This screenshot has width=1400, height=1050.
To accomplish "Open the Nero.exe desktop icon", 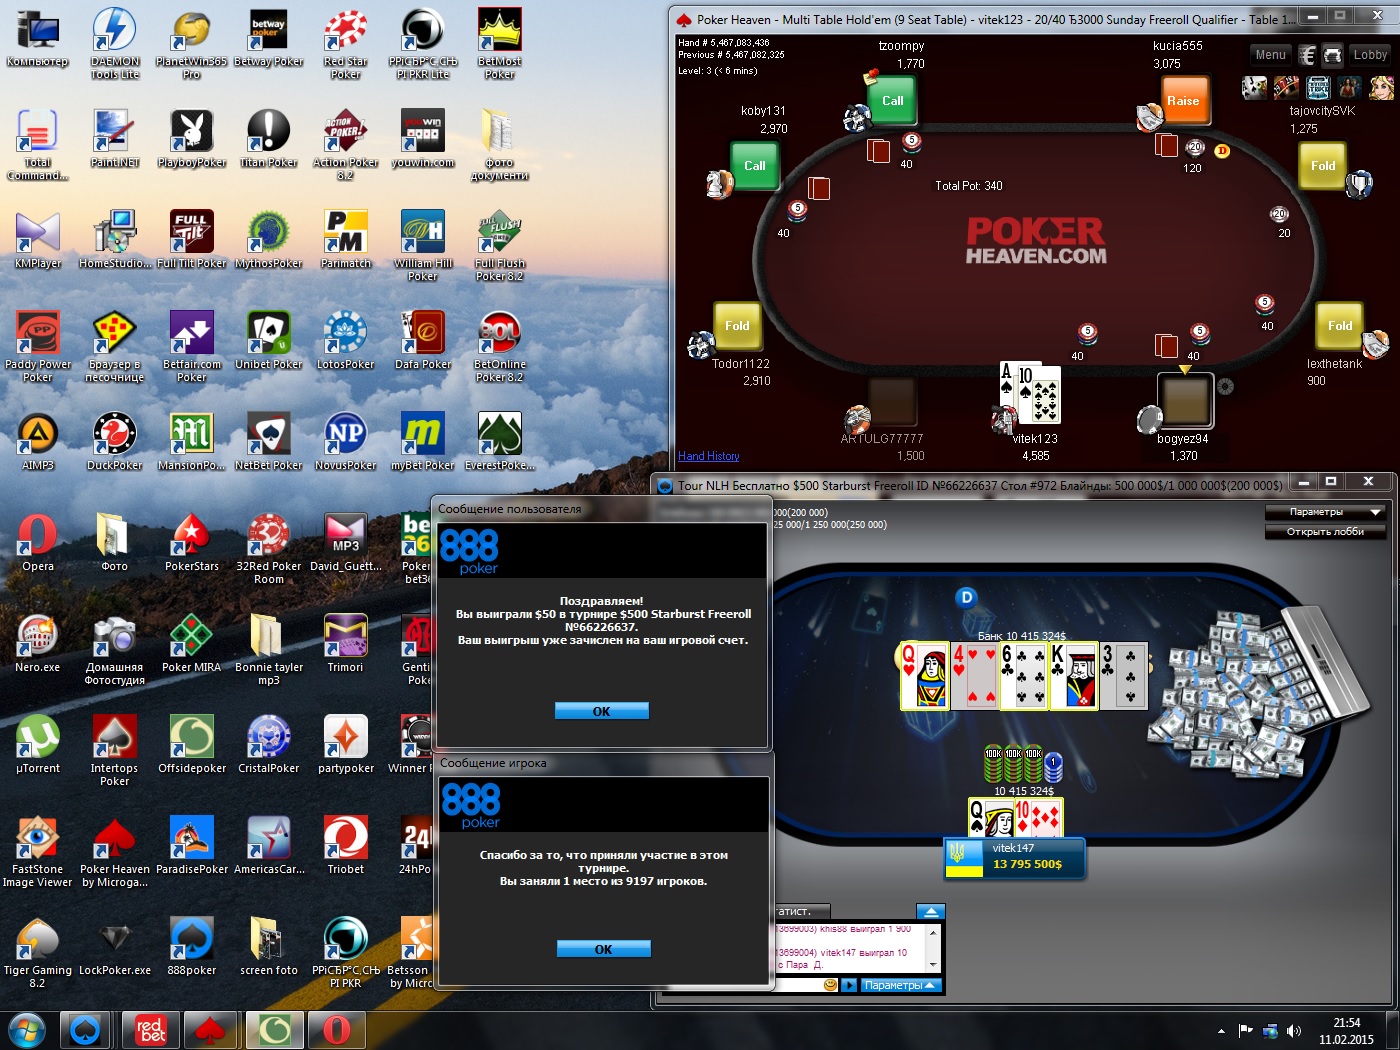I will tap(38, 644).
